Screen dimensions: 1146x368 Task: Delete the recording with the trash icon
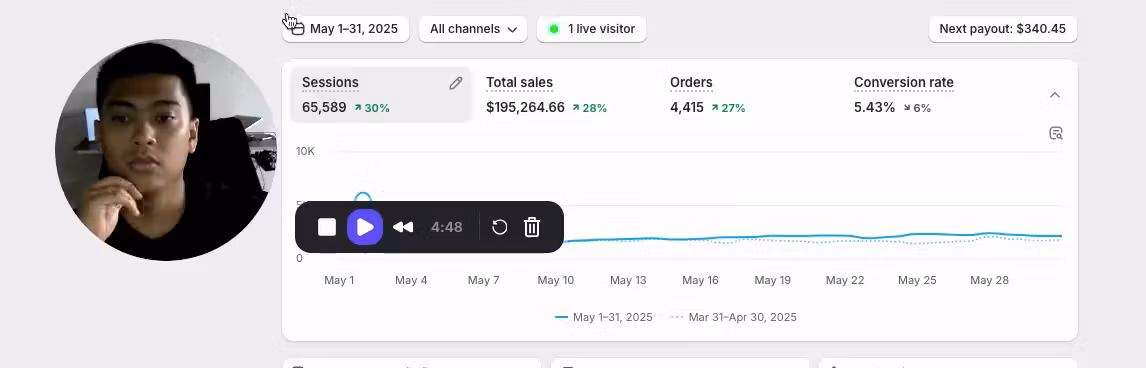[x=532, y=227]
